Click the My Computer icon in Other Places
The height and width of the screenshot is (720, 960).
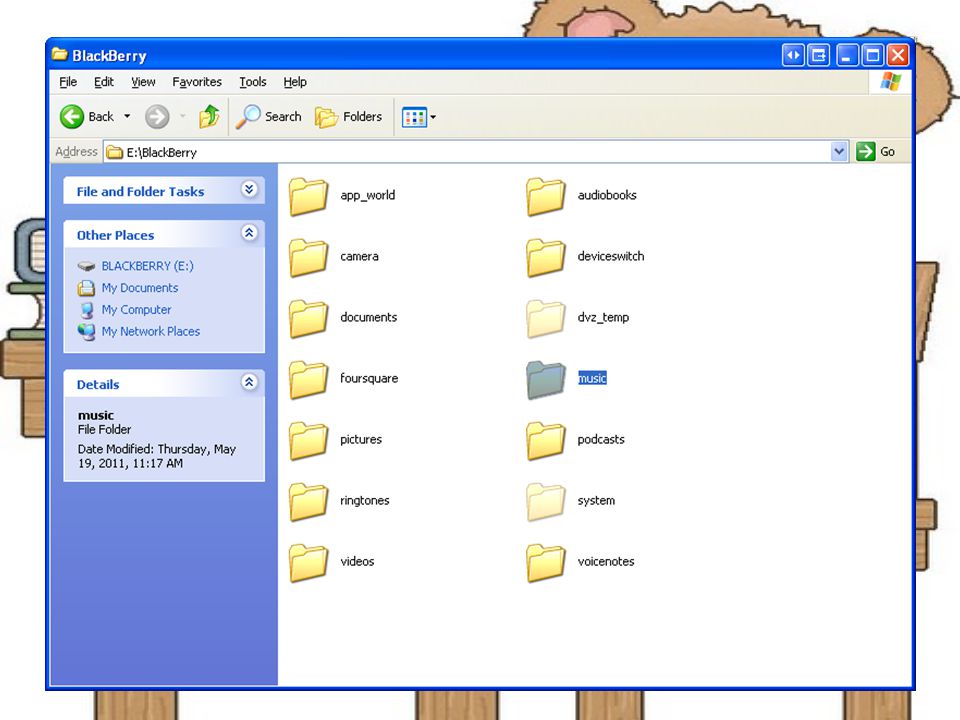click(x=87, y=310)
